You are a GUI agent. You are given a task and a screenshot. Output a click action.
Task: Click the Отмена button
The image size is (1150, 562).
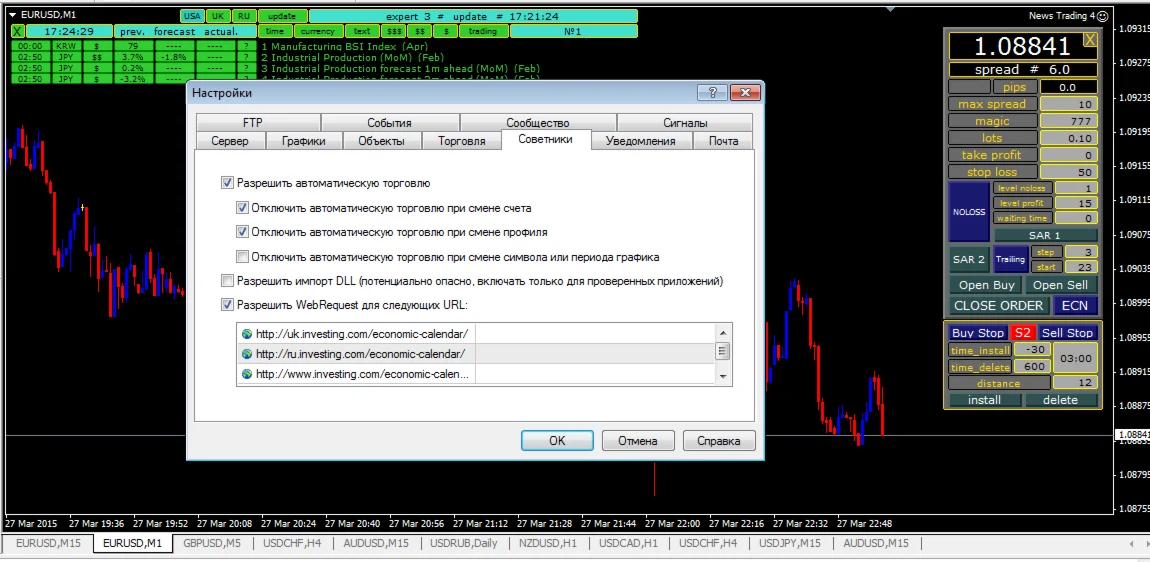click(637, 441)
